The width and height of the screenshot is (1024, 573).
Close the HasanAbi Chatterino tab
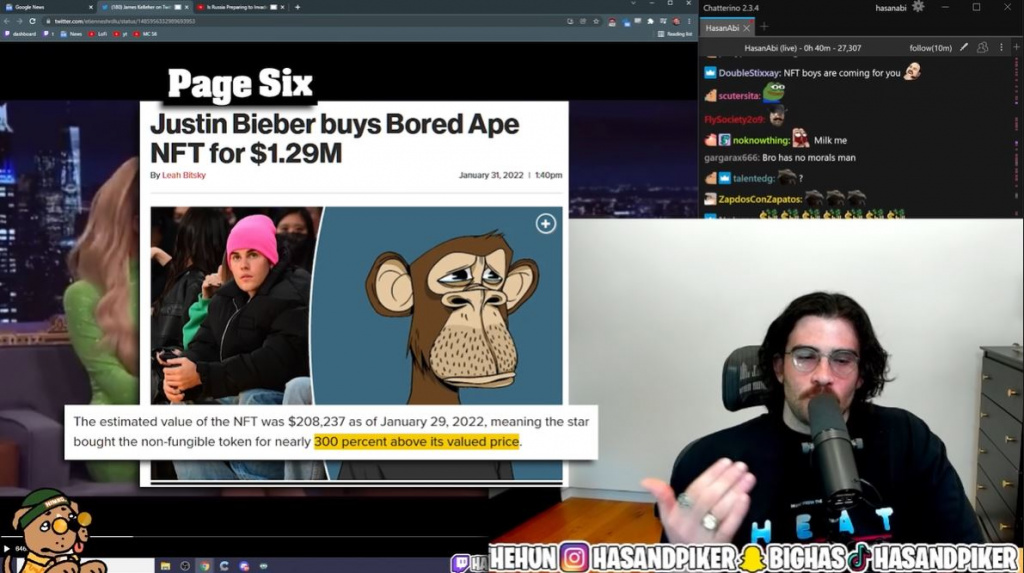tap(746, 28)
